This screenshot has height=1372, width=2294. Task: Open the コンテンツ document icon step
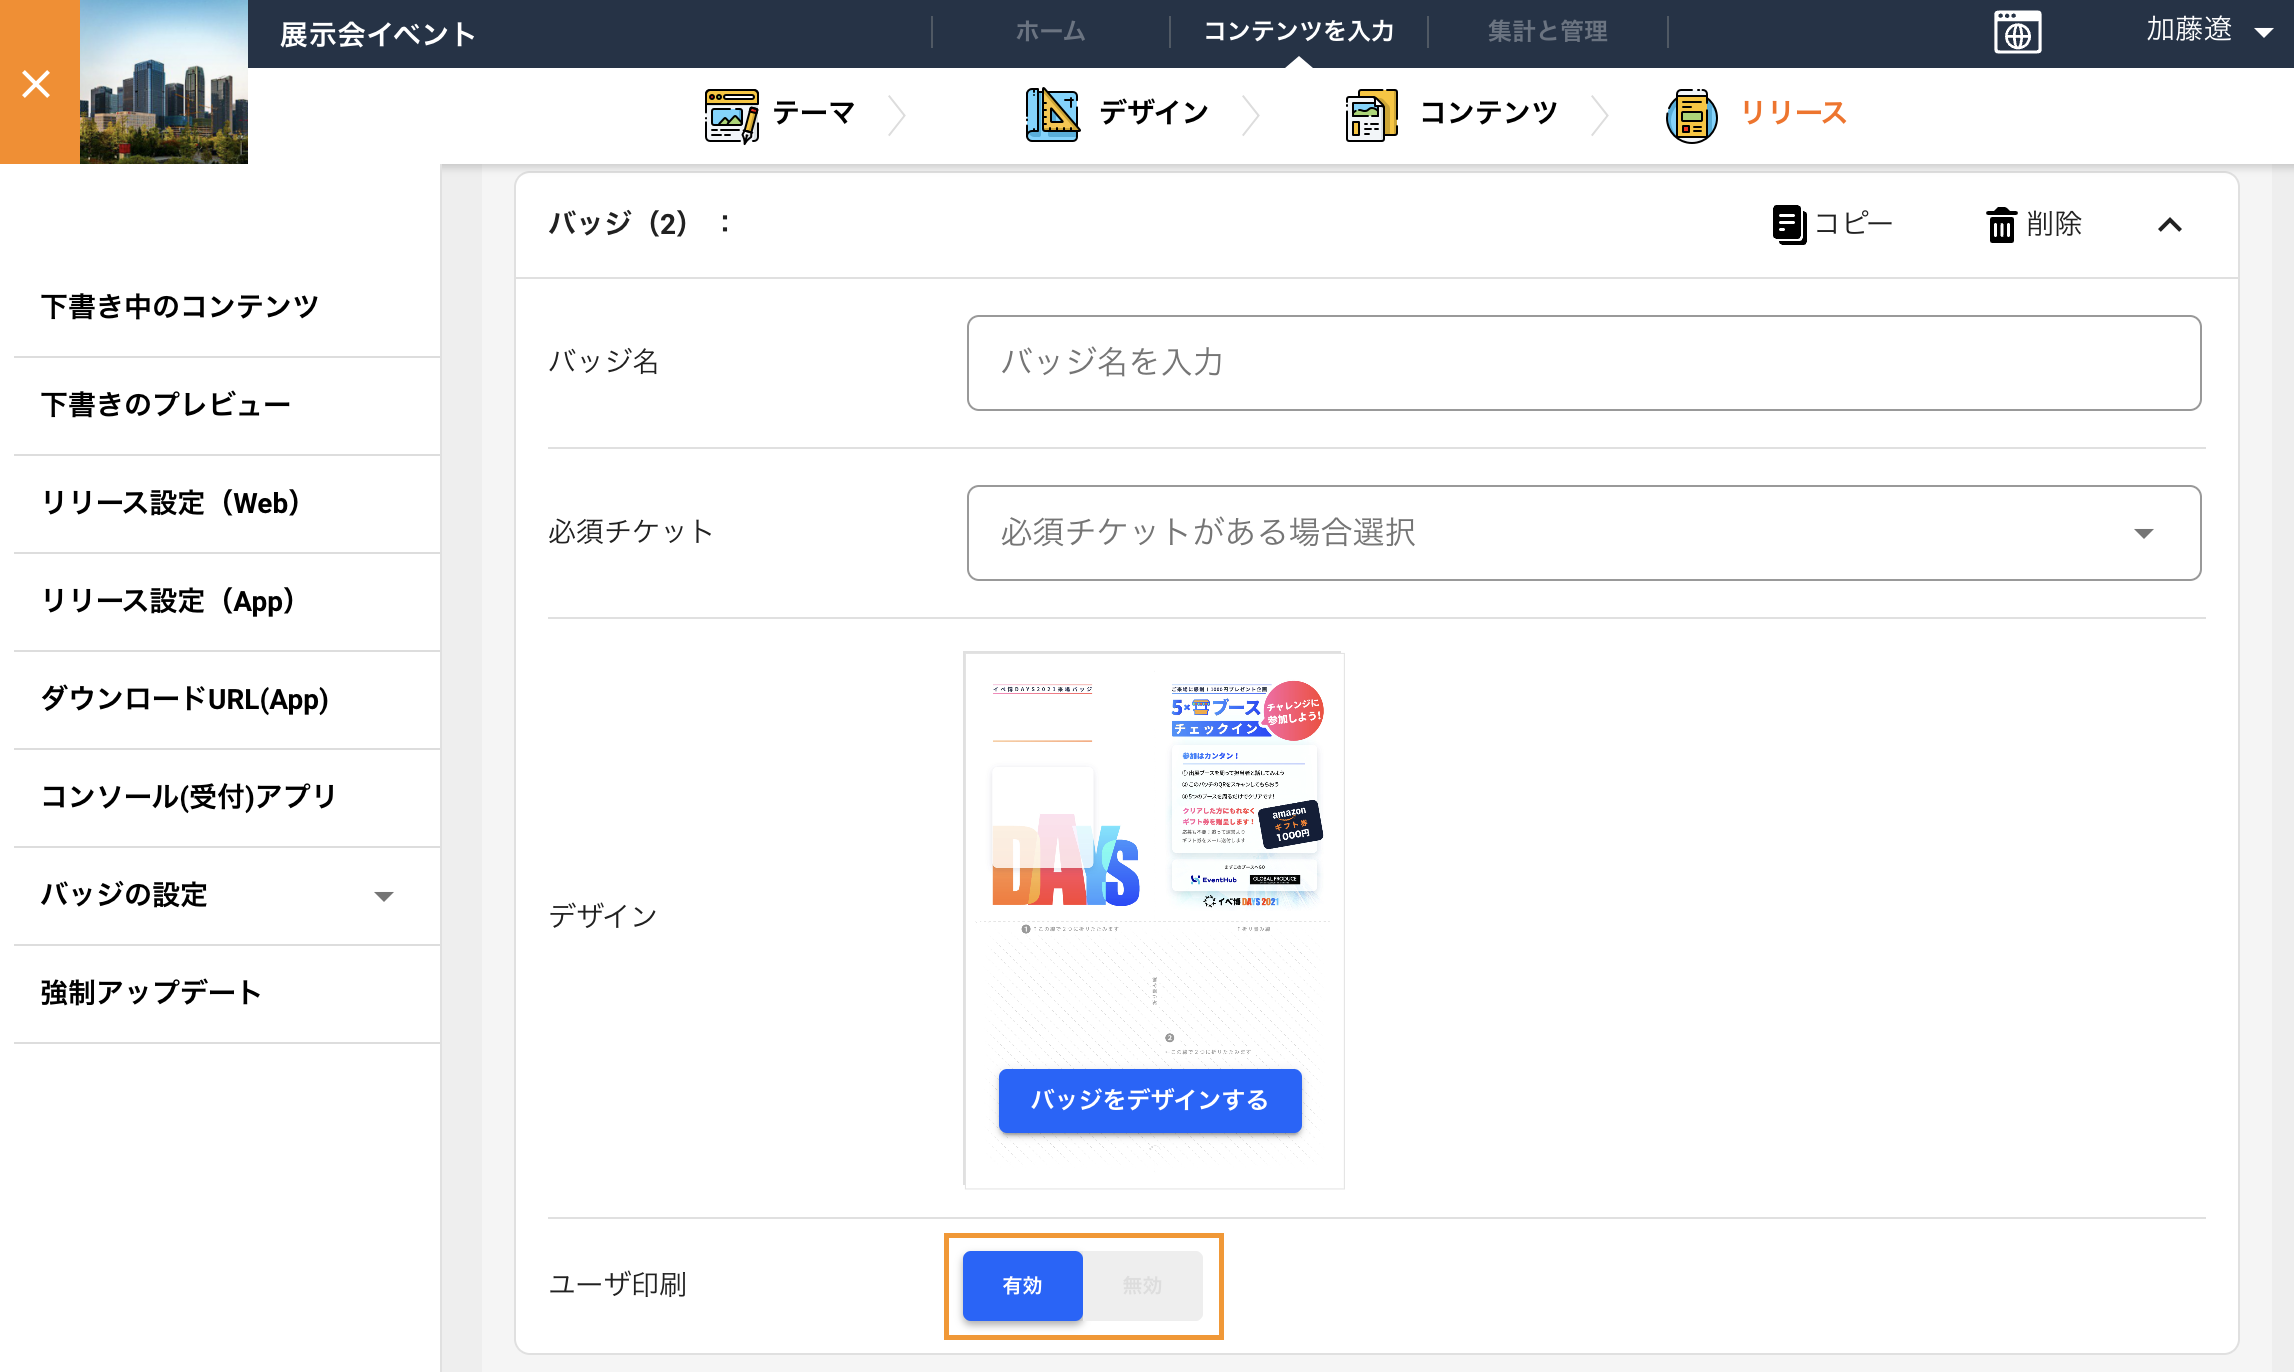[1371, 115]
